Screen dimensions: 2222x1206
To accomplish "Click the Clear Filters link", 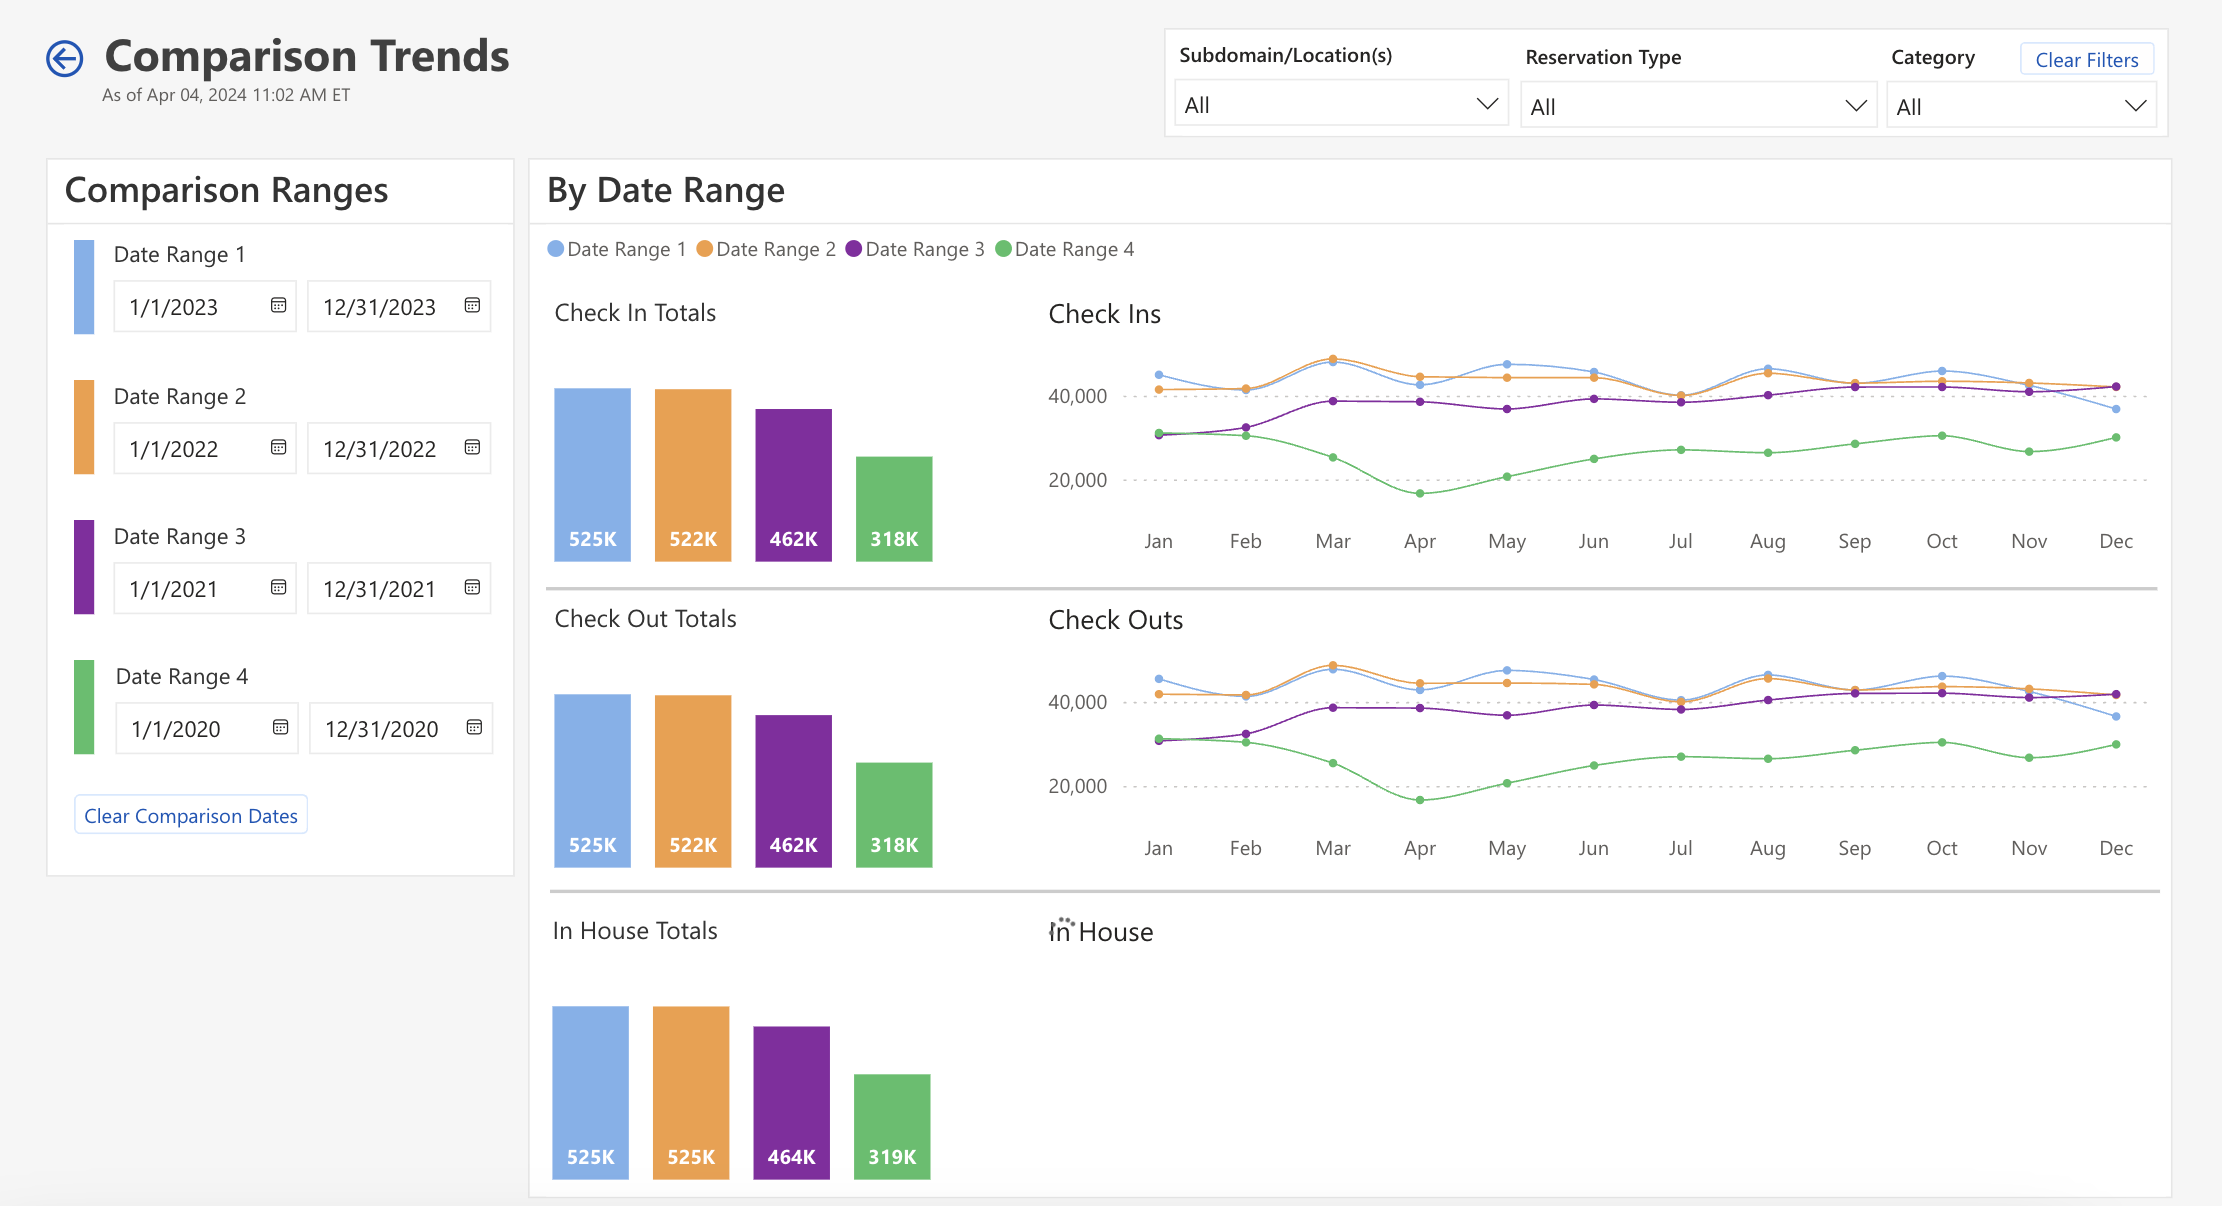I will [2086, 59].
